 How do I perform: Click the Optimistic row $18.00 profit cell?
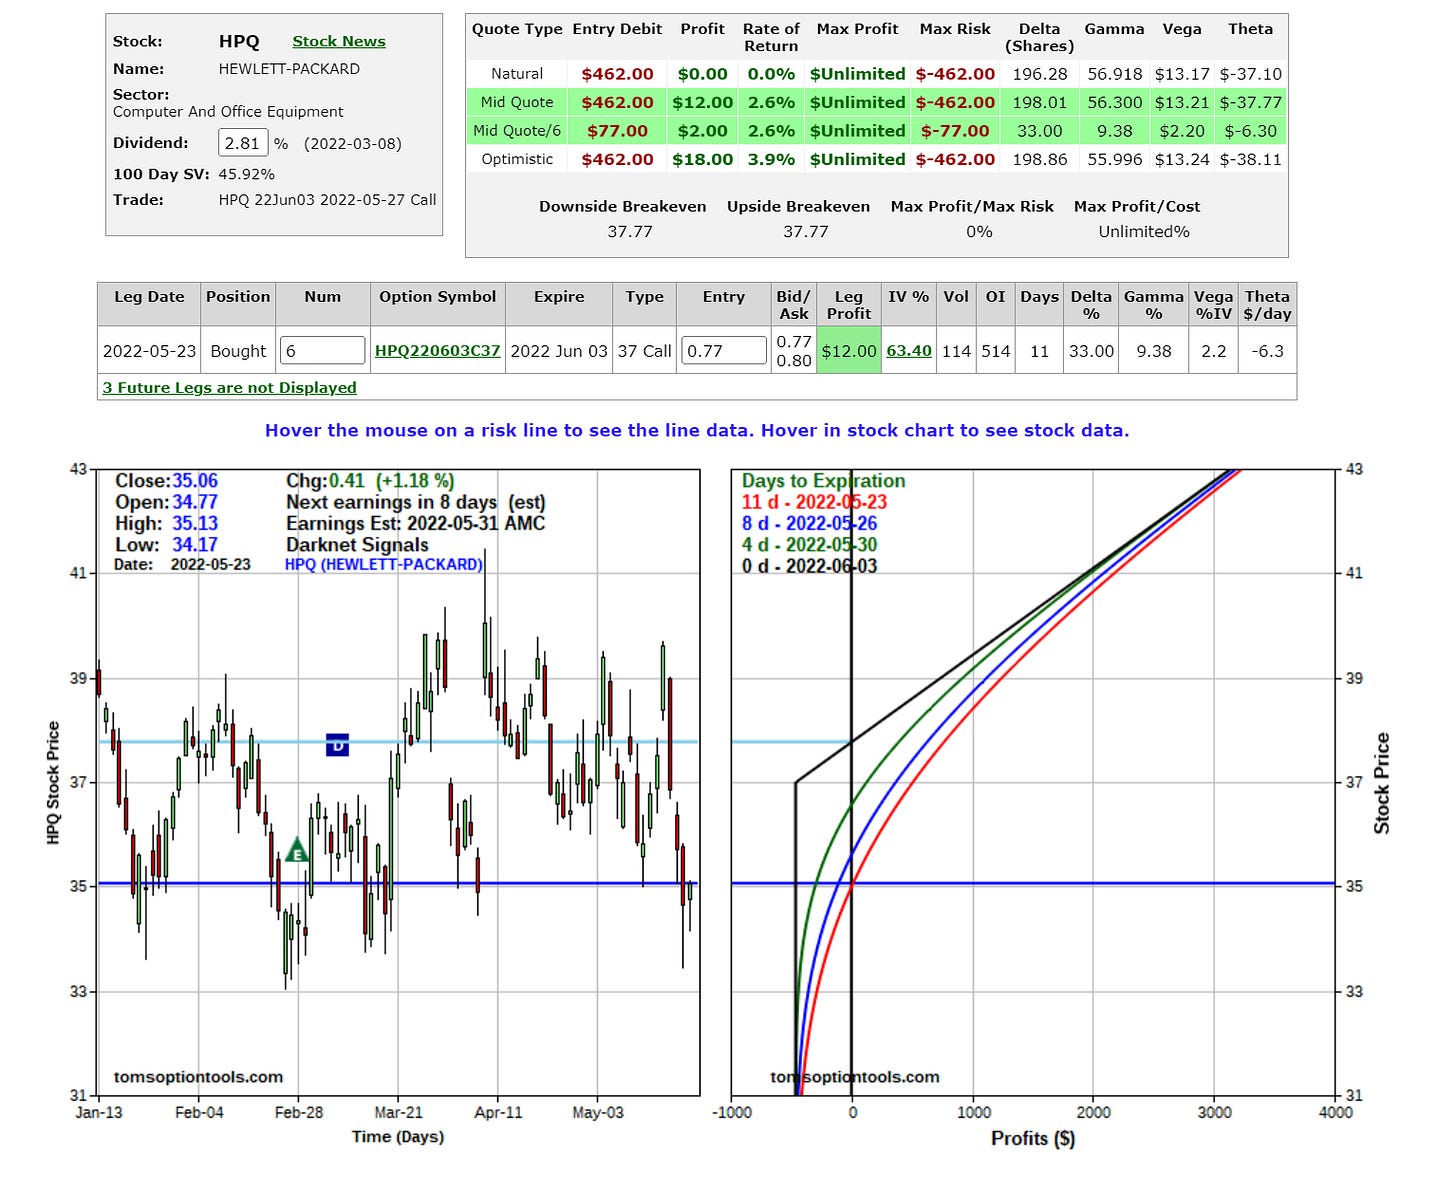[703, 159]
